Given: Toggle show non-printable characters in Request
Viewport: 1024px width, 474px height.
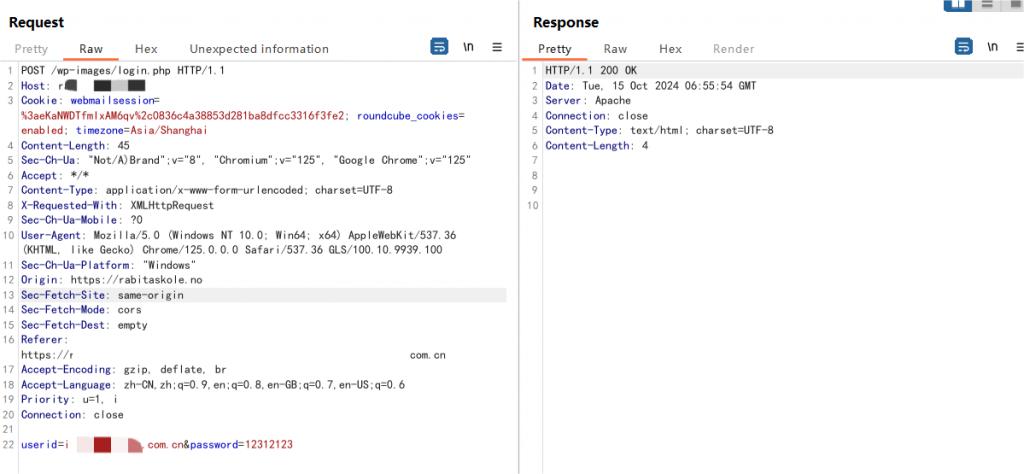Looking at the screenshot, I should coord(468,47).
